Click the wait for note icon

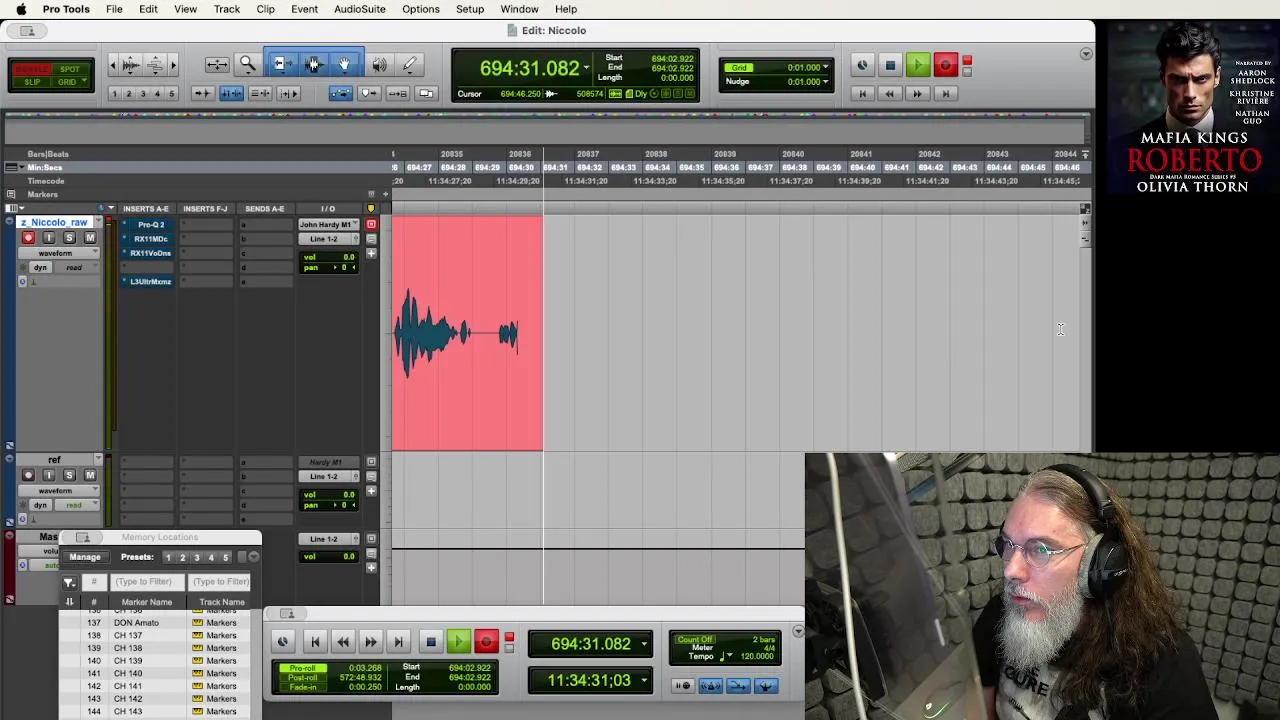pyautogui.click(x=683, y=686)
